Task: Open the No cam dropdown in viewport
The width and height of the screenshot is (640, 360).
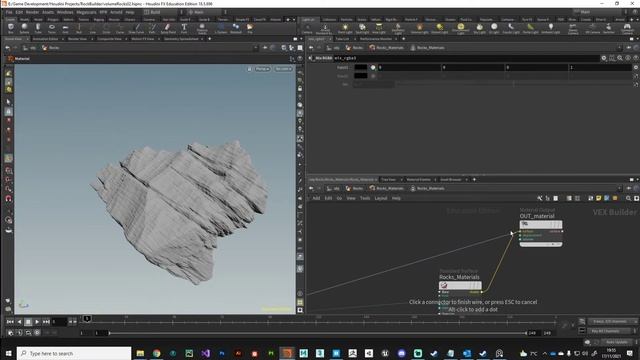Action: 284,69
